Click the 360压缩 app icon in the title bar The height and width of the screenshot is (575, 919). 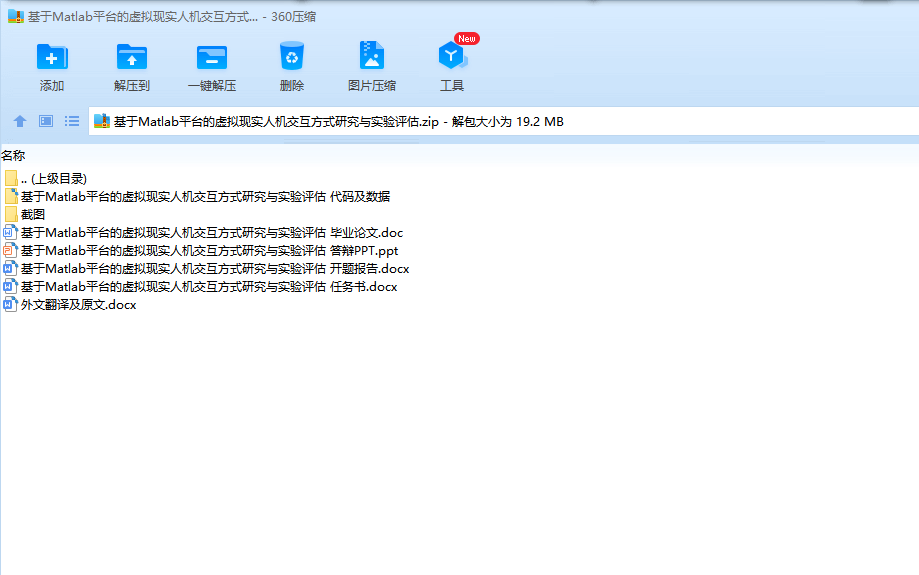[x=16, y=16]
